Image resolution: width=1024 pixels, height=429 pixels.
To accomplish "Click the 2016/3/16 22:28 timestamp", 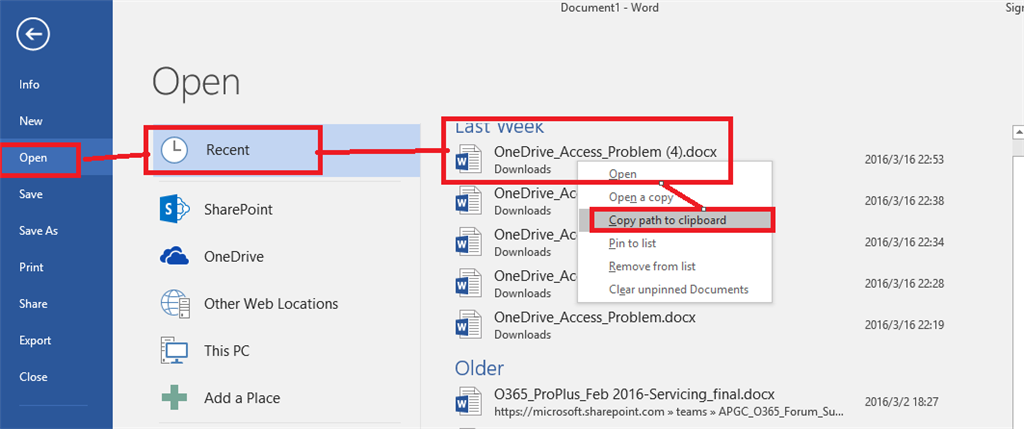I will [904, 283].
